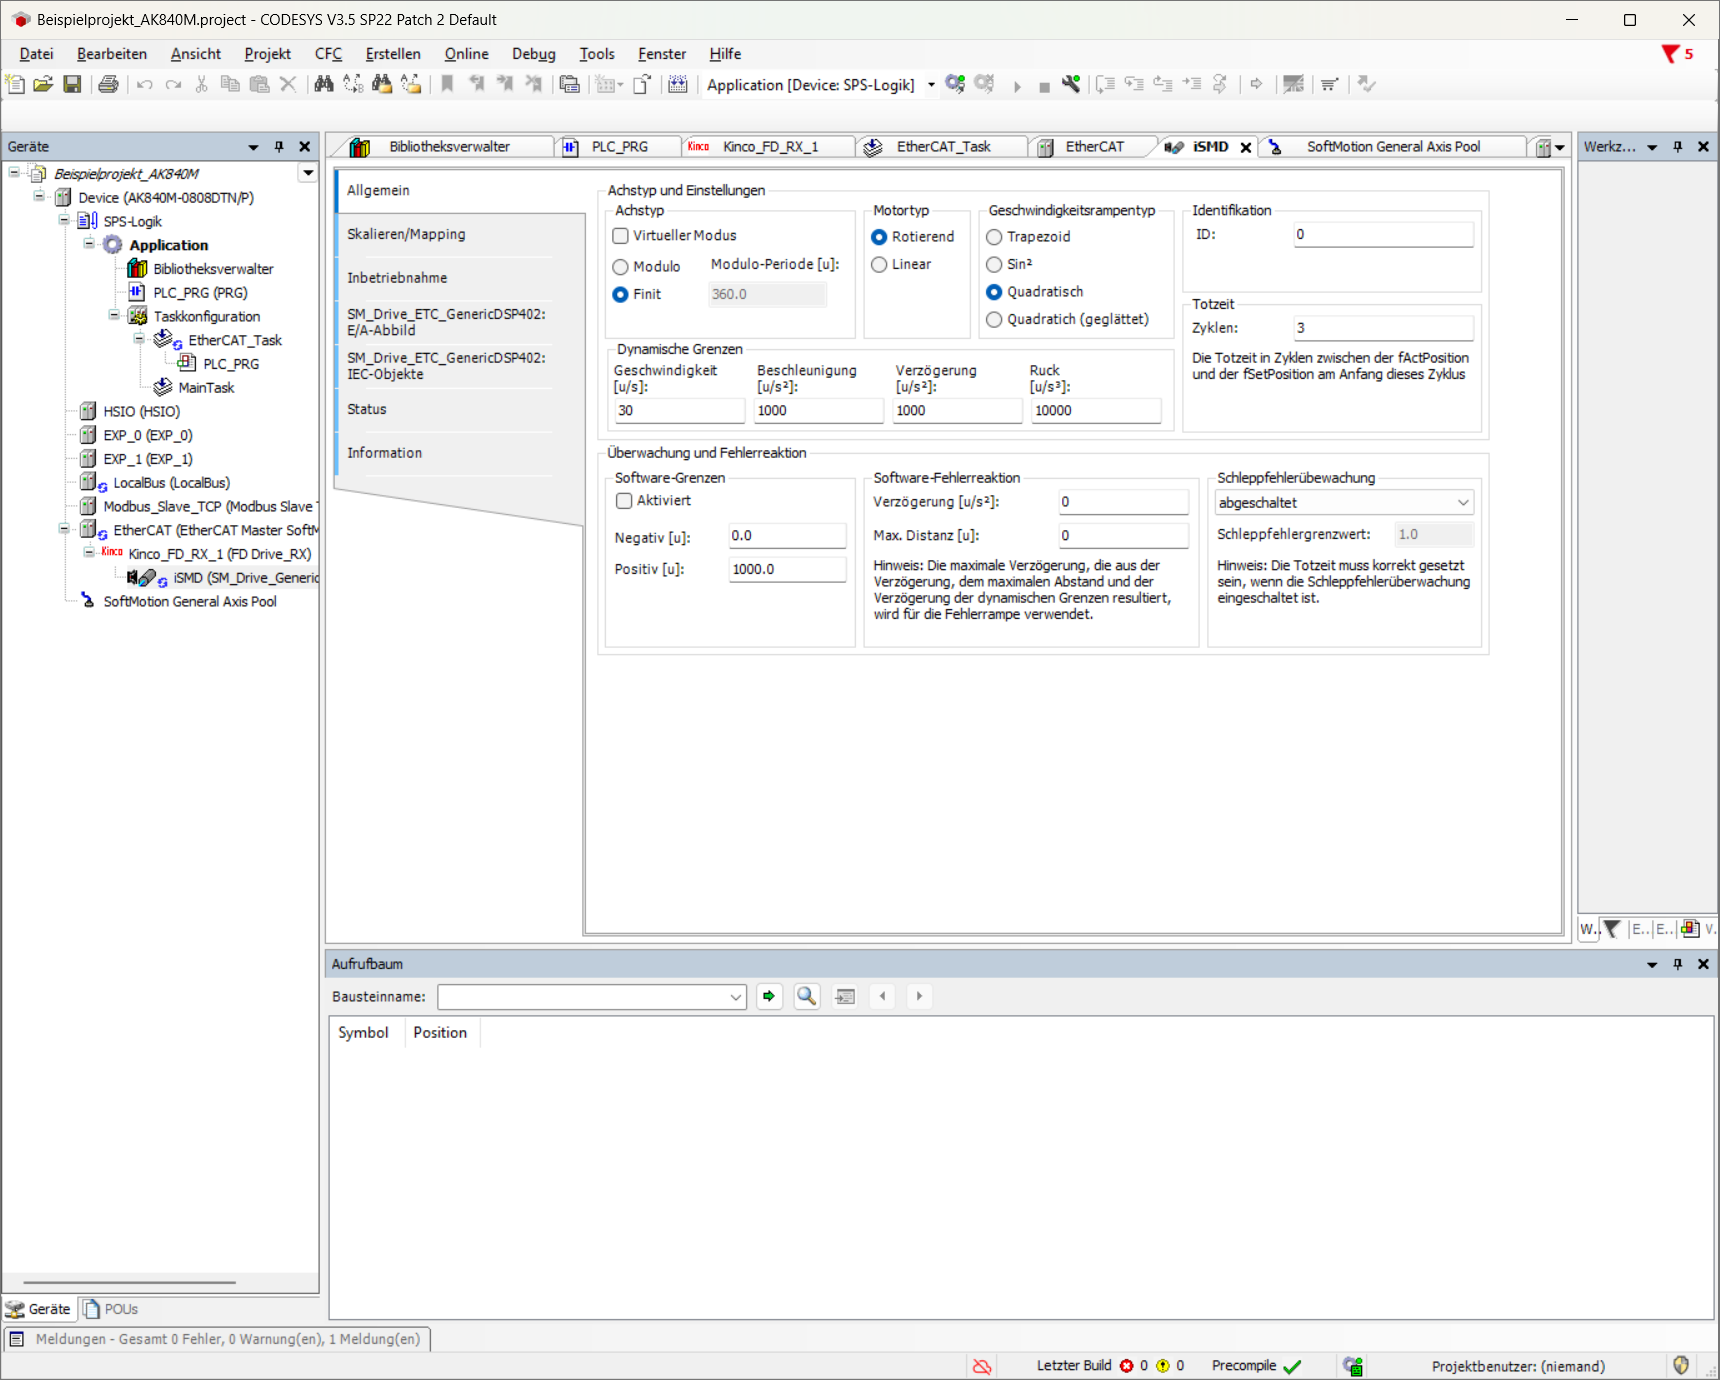Open the Meldungen messages bar

pos(218,1339)
